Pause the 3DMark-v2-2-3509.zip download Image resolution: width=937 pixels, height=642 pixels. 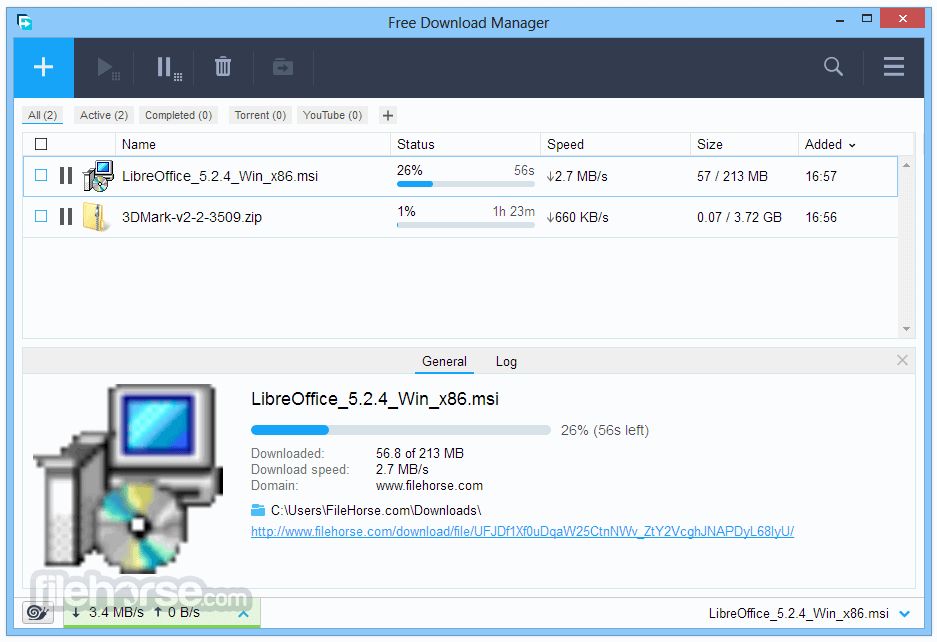(x=66, y=216)
